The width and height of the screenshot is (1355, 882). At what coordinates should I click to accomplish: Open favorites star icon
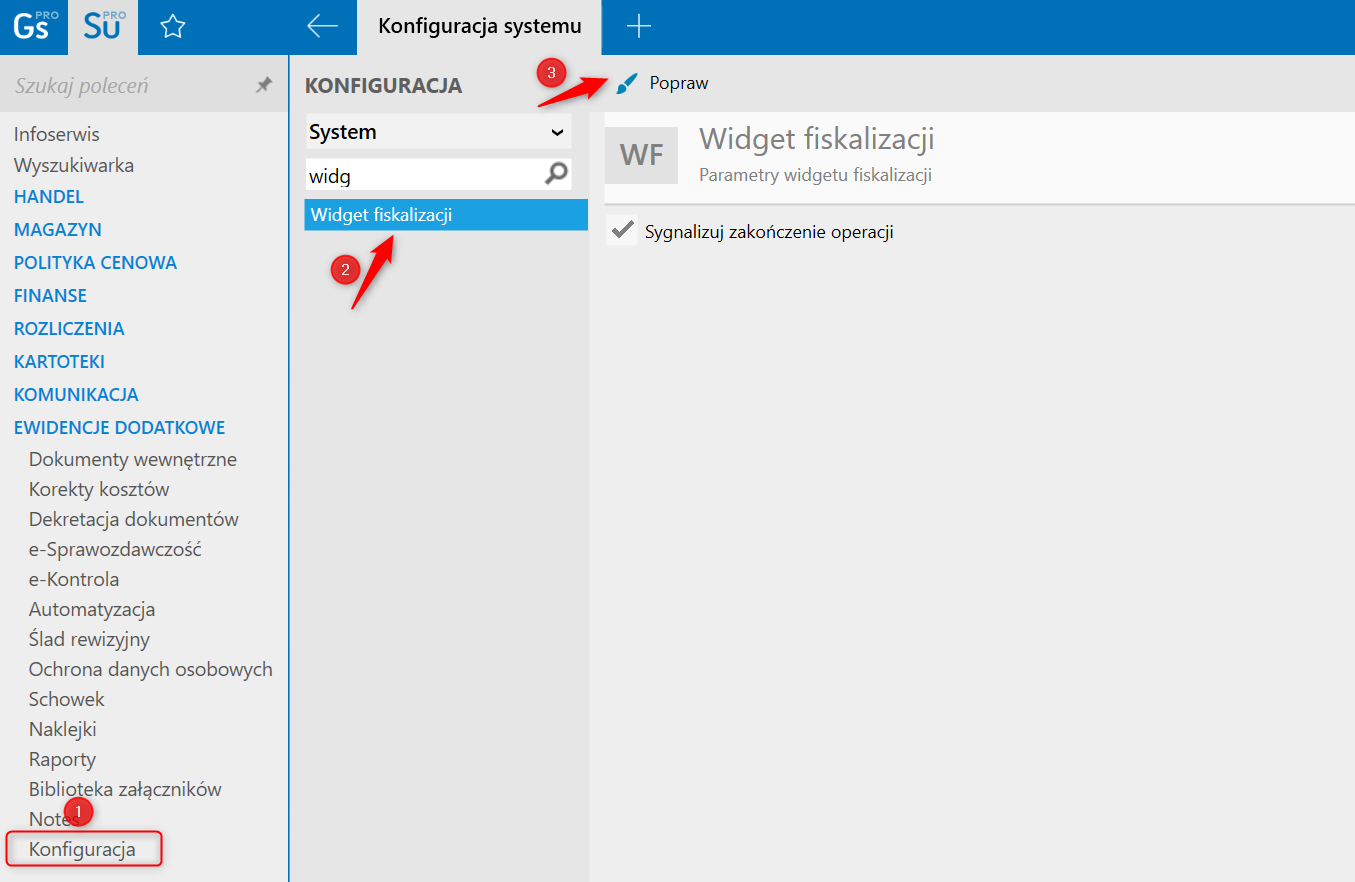pyautogui.click(x=173, y=27)
